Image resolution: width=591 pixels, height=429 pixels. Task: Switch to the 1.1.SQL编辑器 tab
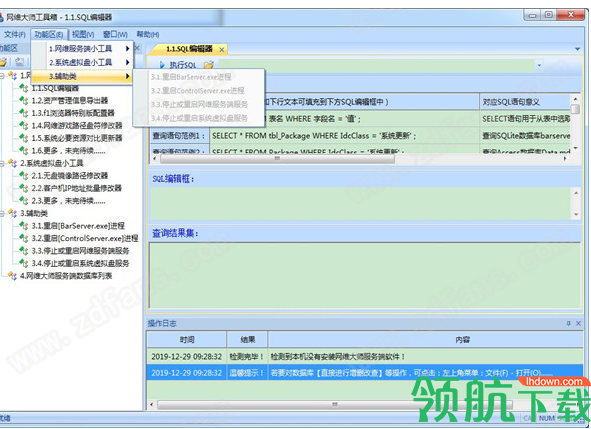pyautogui.click(x=190, y=49)
